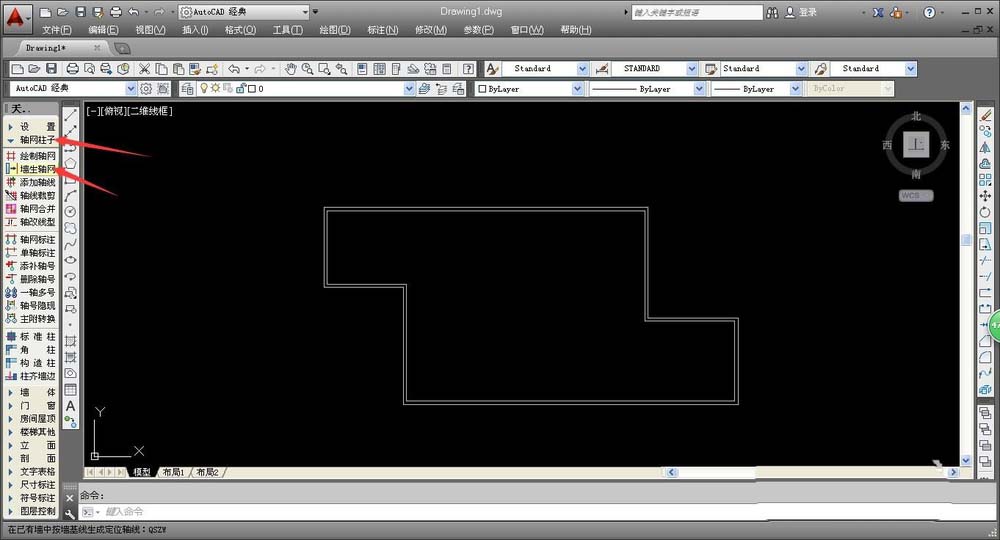Select the Line draw tool
1000x540 pixels.
point(71,115)
